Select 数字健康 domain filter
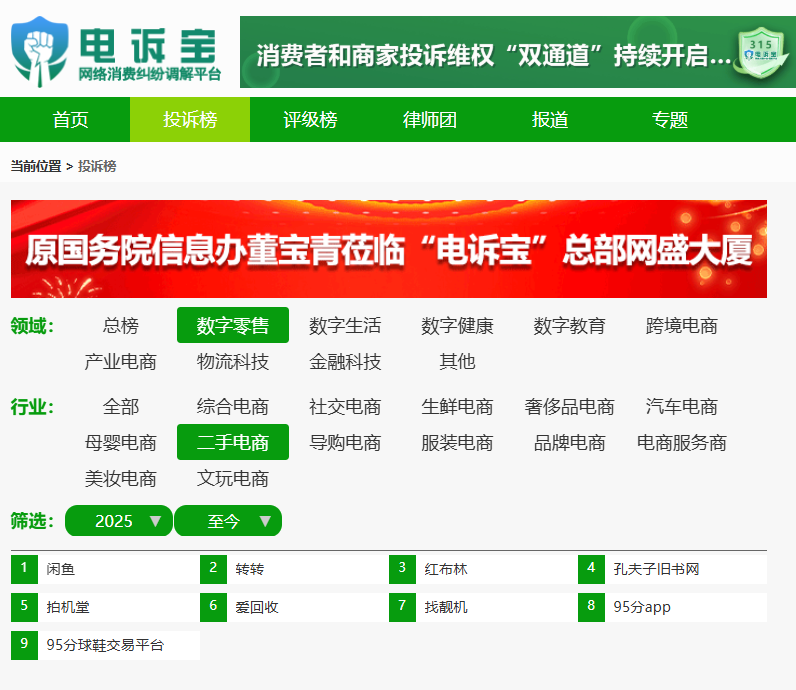 457,325
